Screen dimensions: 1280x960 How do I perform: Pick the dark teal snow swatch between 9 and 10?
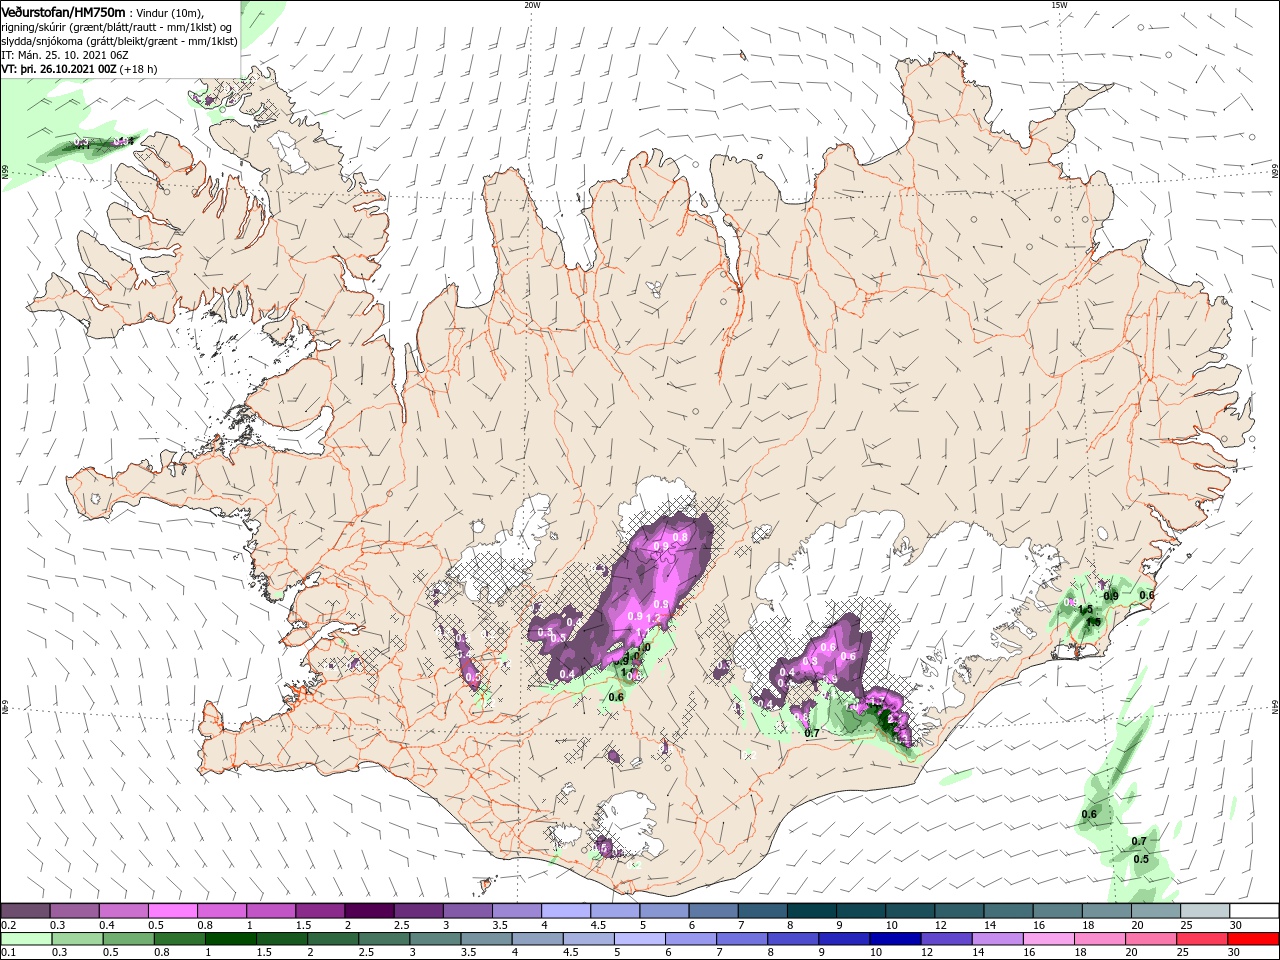coord(861,911)
